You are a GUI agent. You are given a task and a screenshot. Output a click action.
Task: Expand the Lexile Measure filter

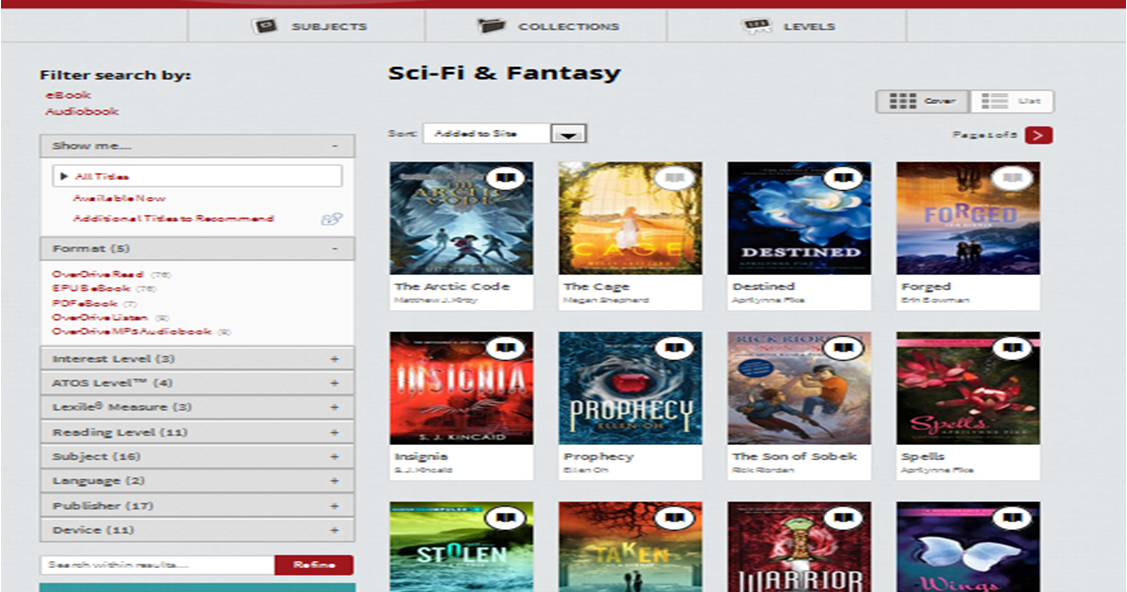(197, 407)
